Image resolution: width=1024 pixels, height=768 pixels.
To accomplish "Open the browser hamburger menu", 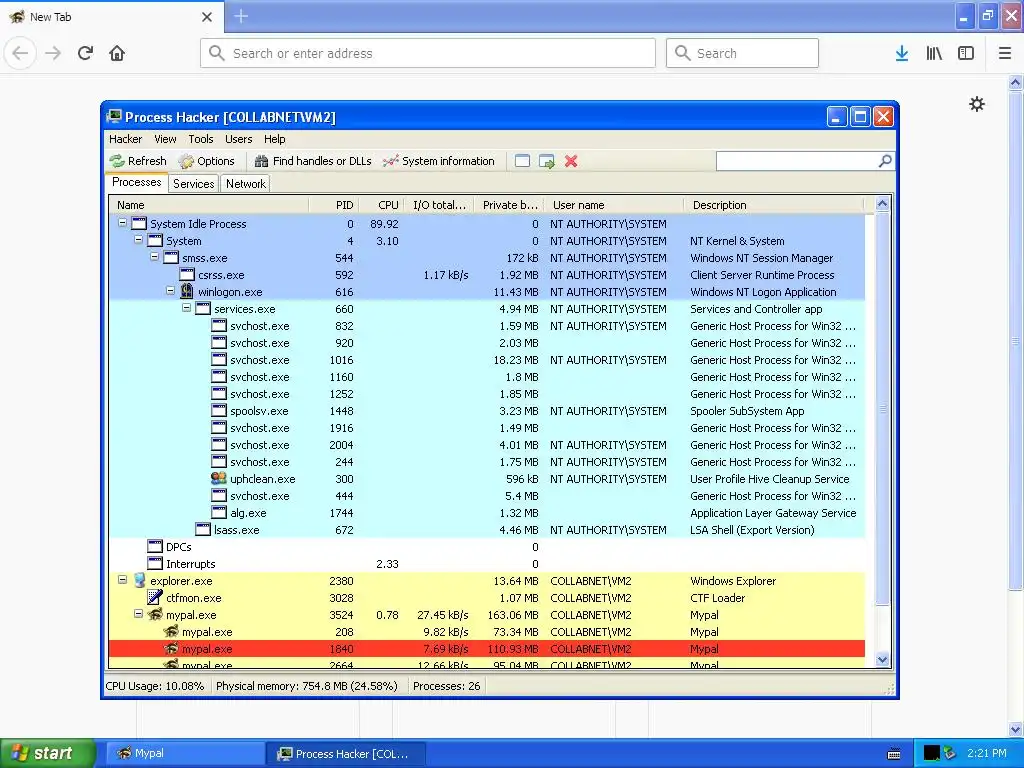I will 1005,54.
